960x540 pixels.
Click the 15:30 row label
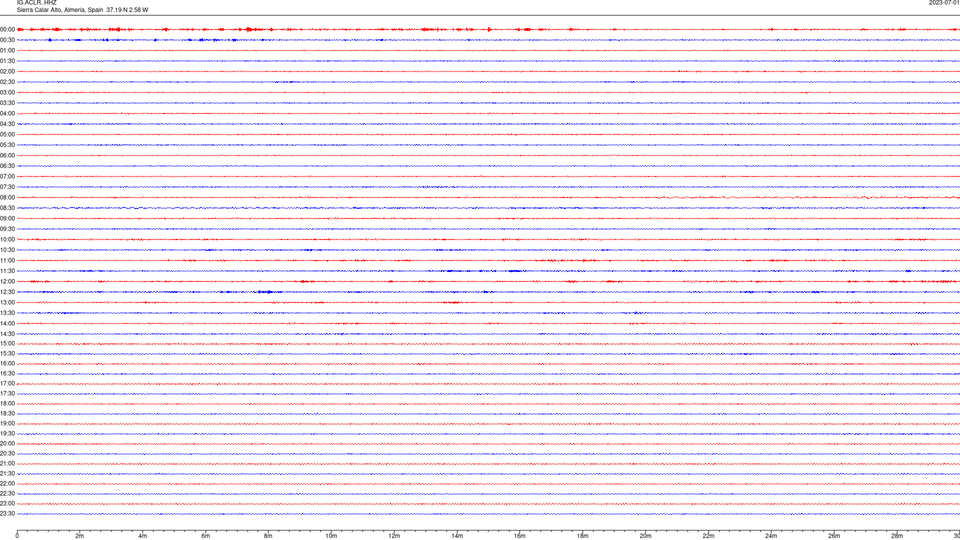(x=7, y=354)
